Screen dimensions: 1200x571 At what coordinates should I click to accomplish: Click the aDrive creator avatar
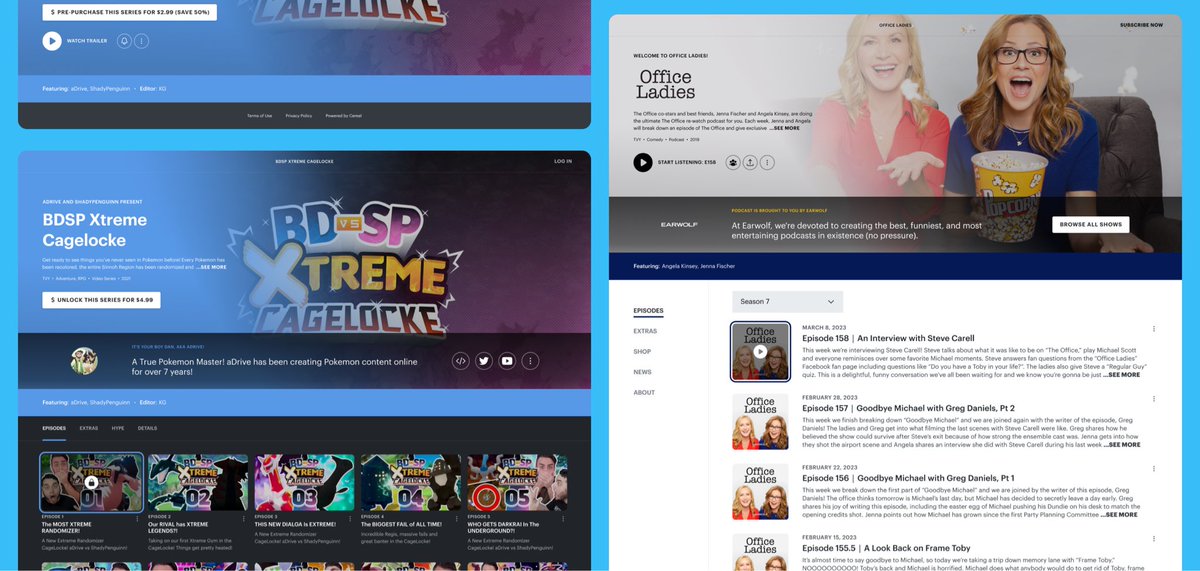click(x=84, y=361)
